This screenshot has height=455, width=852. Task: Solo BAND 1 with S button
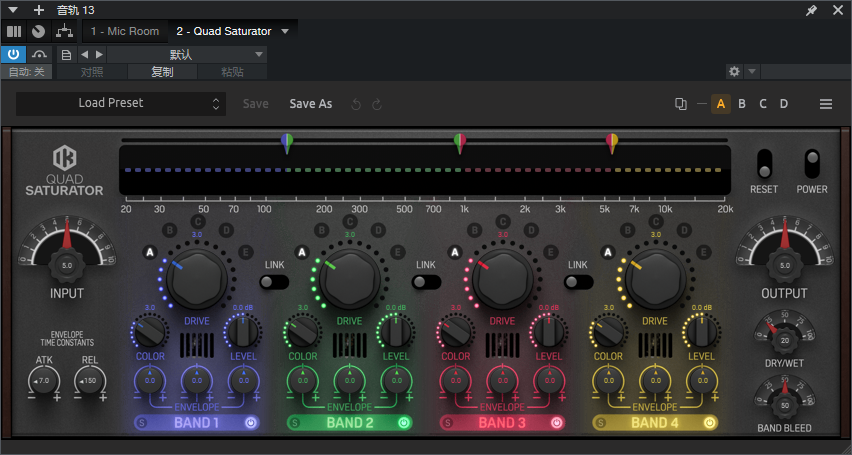(x=142, y=422)
